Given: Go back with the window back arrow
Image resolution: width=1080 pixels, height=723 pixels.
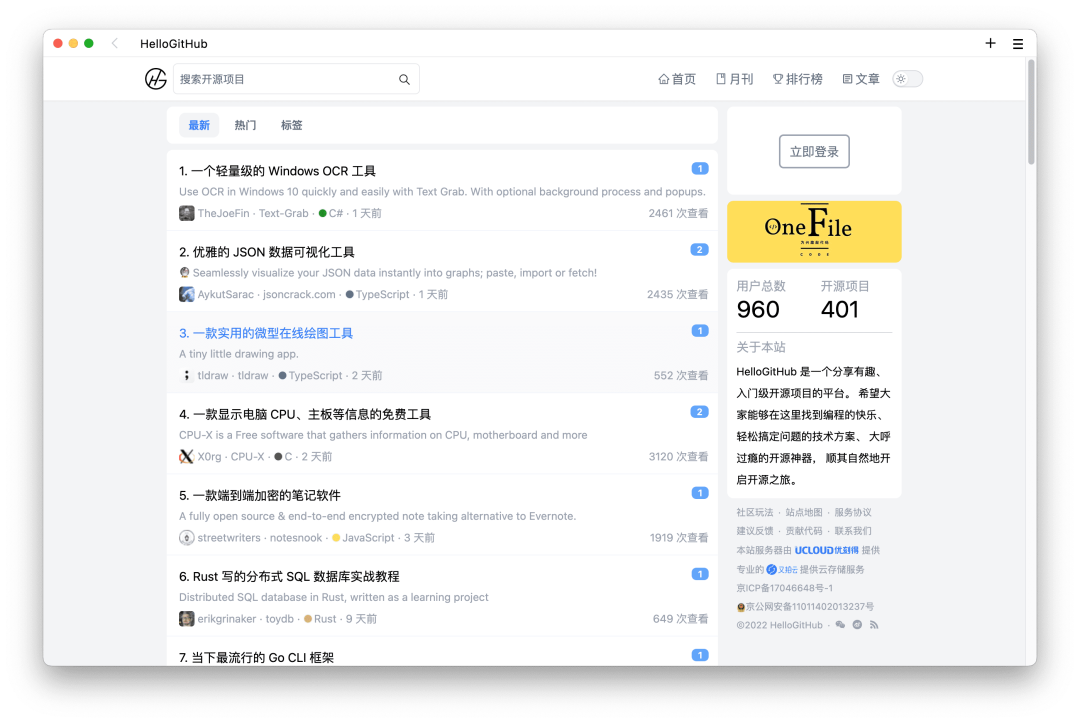Looking at the screenshot, I should tap(115, 43).
